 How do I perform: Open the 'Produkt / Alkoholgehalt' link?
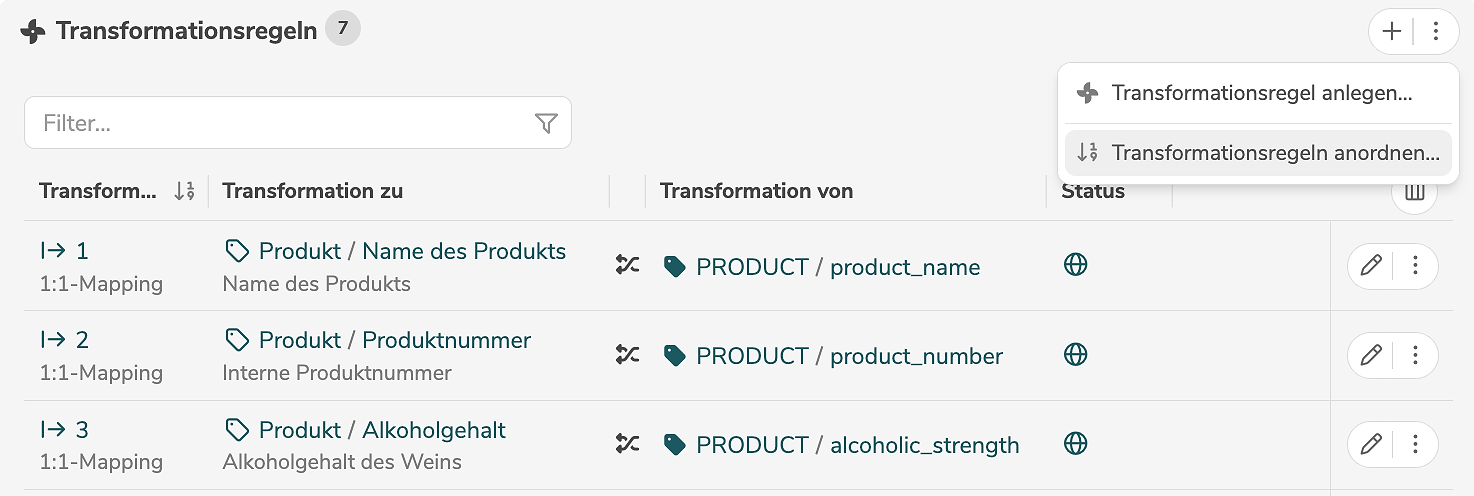[381, 430]
